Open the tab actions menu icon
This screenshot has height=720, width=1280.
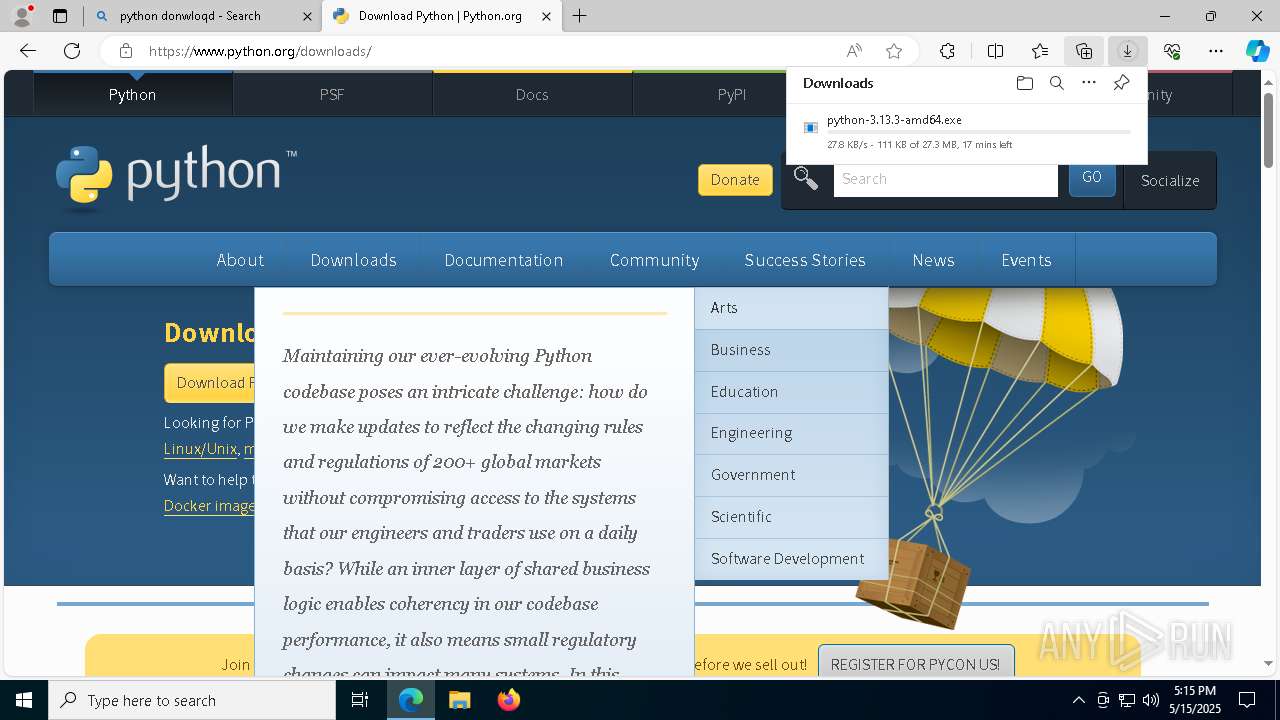tap(60, 16)
